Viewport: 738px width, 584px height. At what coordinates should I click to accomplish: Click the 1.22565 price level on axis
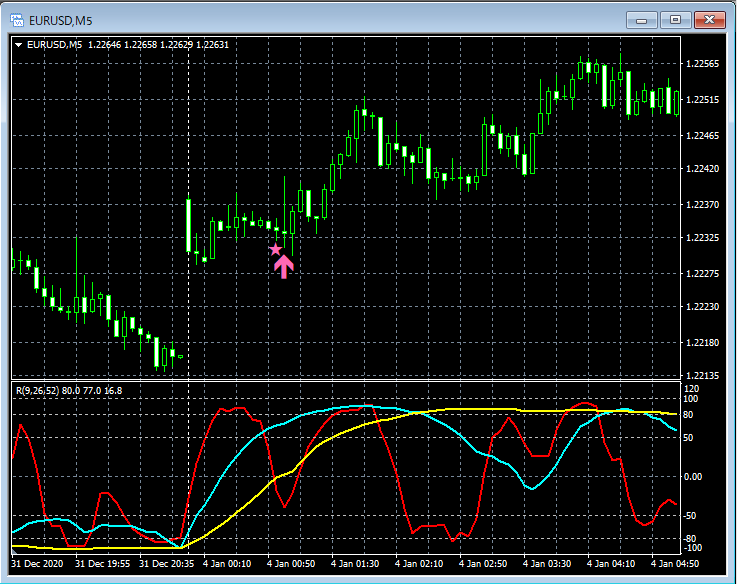click(702, 64)
